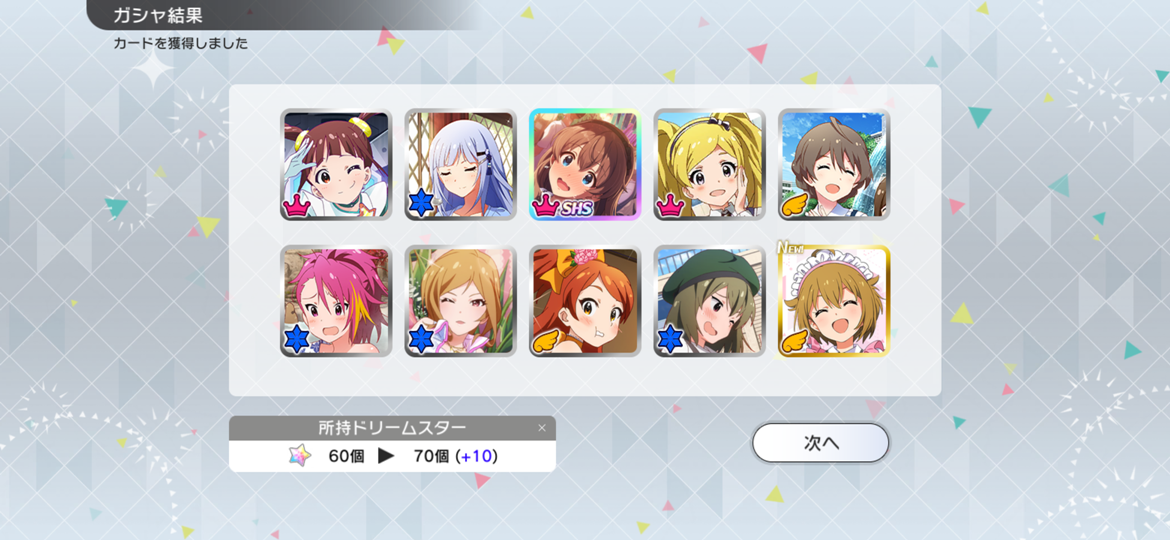Click the ガシャ結果 header title
This screenshot has height=540, width=1170.
[x=157, y=15]
